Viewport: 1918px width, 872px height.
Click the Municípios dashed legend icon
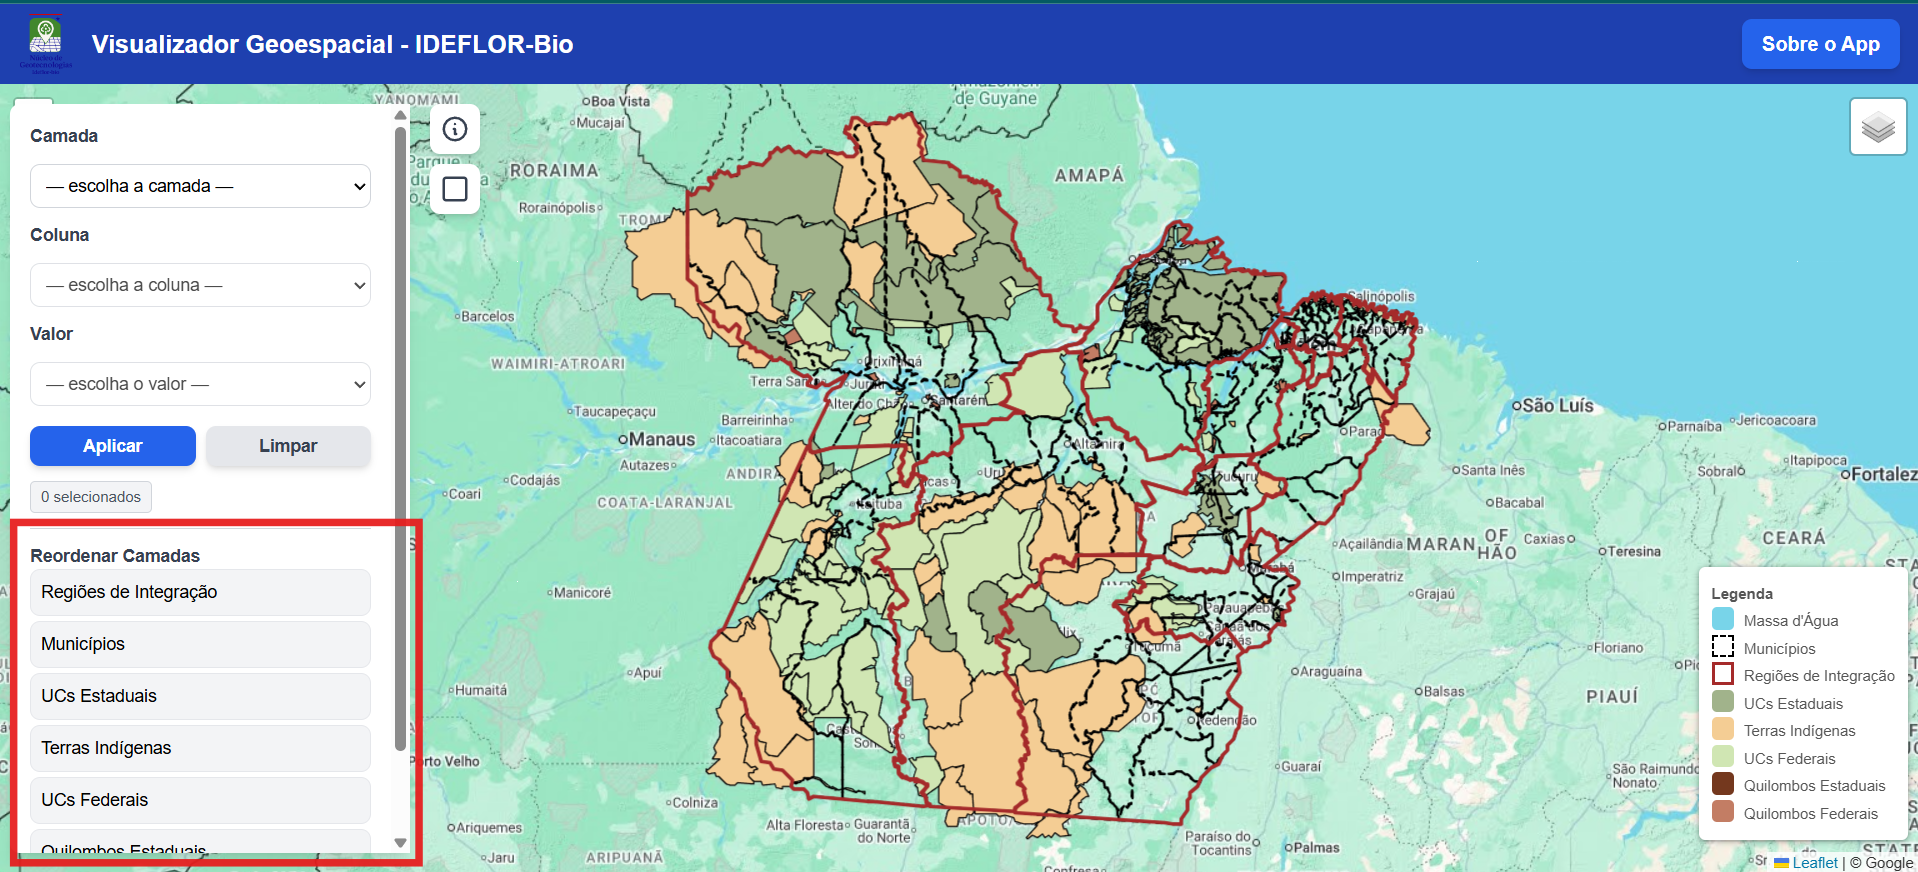click(x=1722, y=647)
